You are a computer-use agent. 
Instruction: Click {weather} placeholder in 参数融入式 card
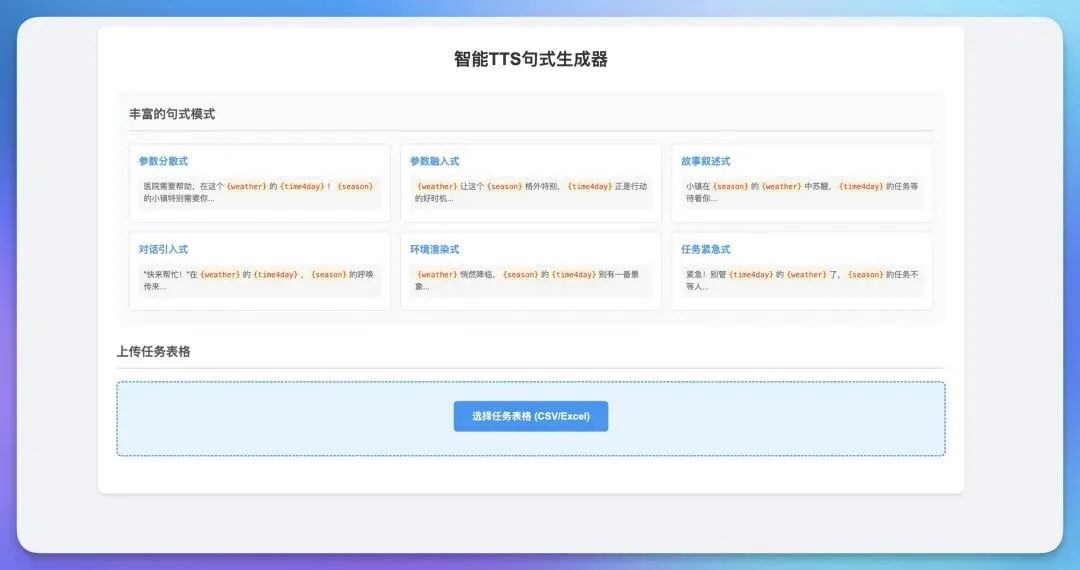pyautogui.click(x=437, y=186)
